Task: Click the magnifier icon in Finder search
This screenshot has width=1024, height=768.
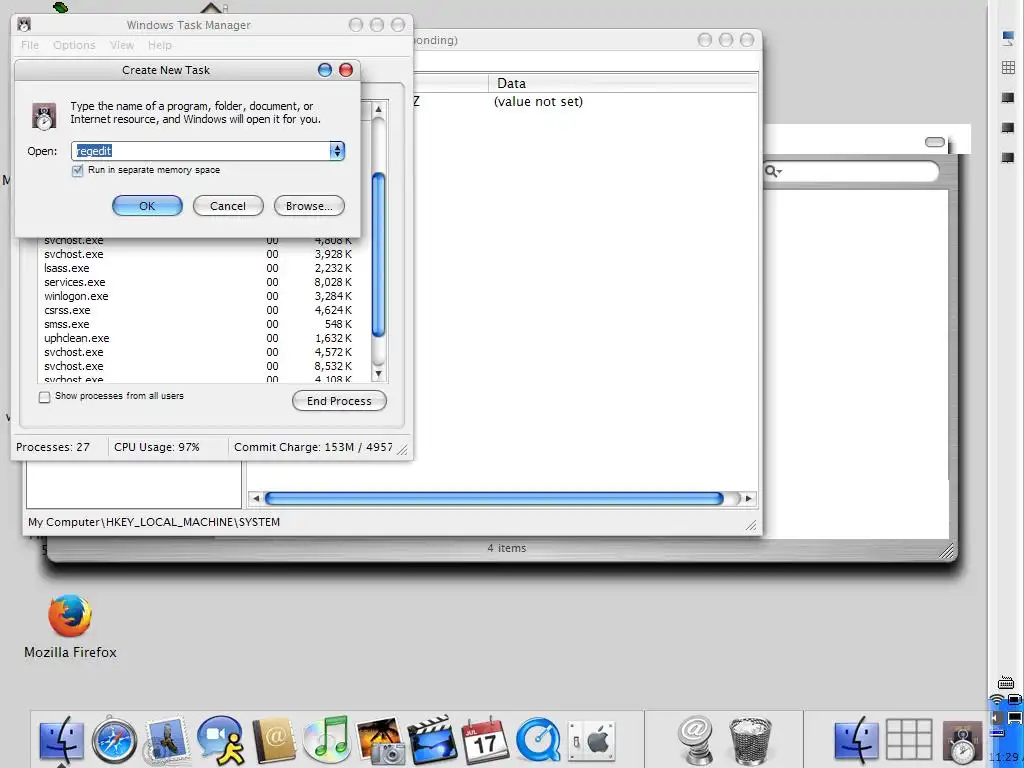Action: pos(773,171)
